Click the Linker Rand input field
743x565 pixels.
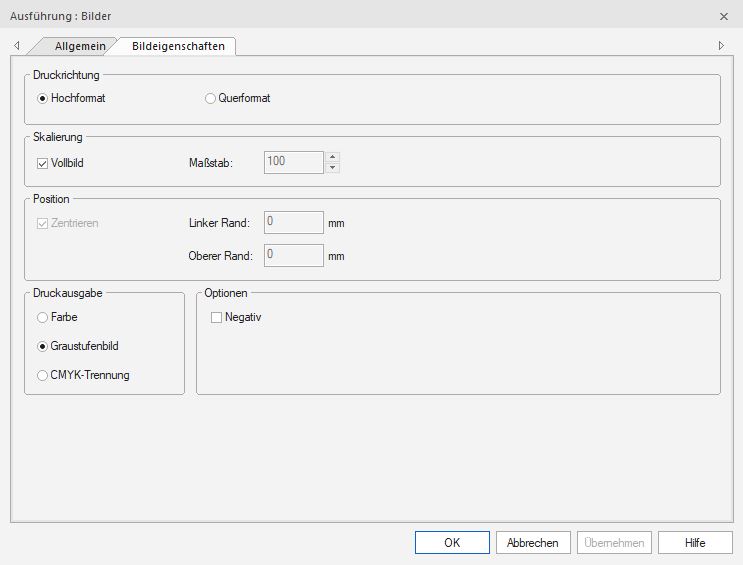pos(293,222)
